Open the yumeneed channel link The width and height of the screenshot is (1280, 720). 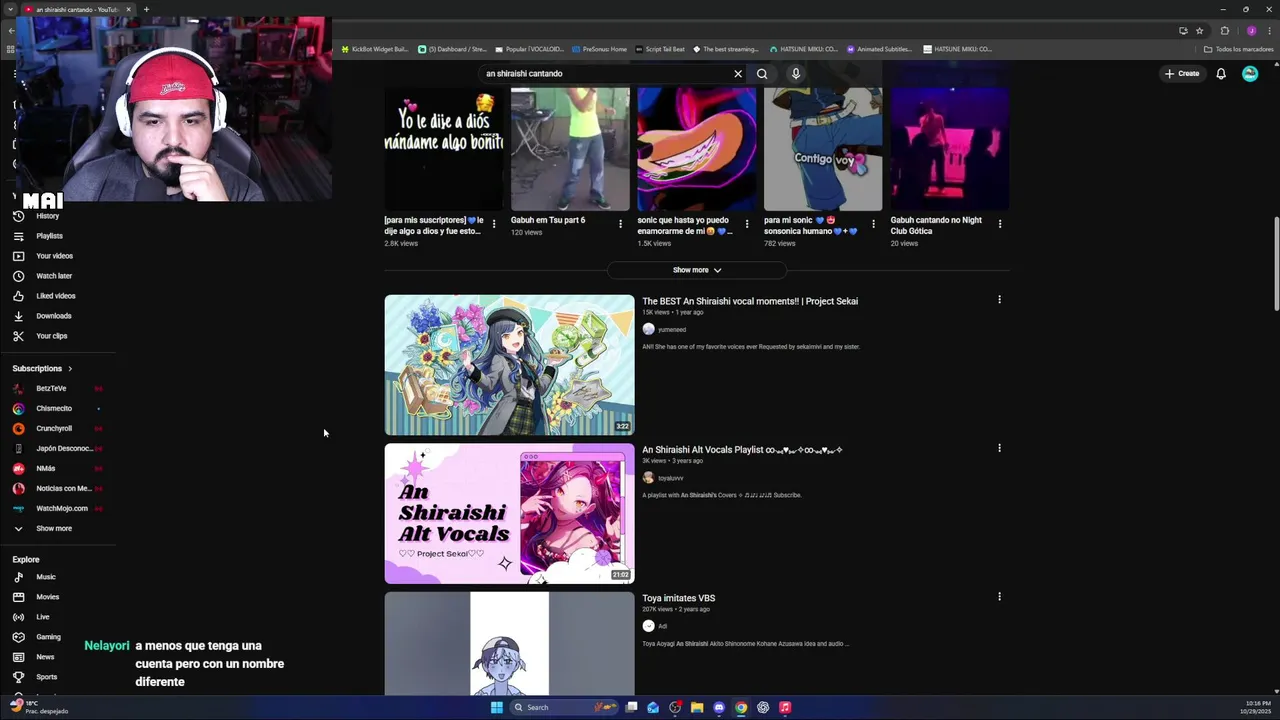[672, 330]
